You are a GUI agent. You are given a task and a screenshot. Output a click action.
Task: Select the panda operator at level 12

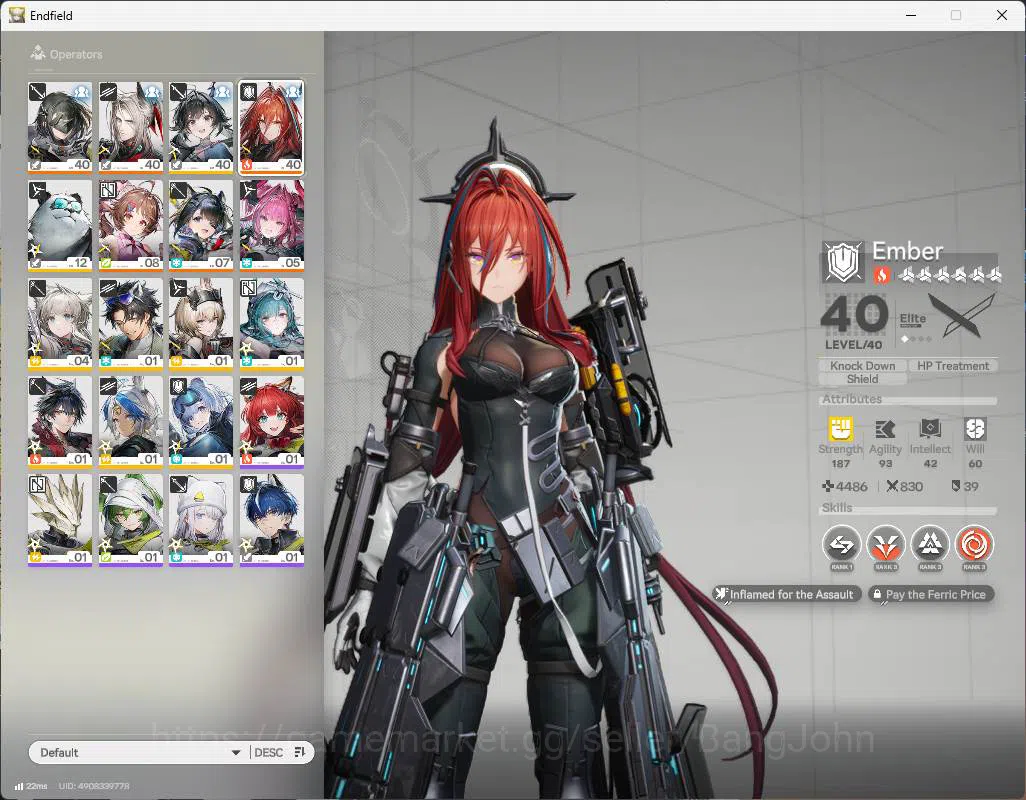coord(60,226)
